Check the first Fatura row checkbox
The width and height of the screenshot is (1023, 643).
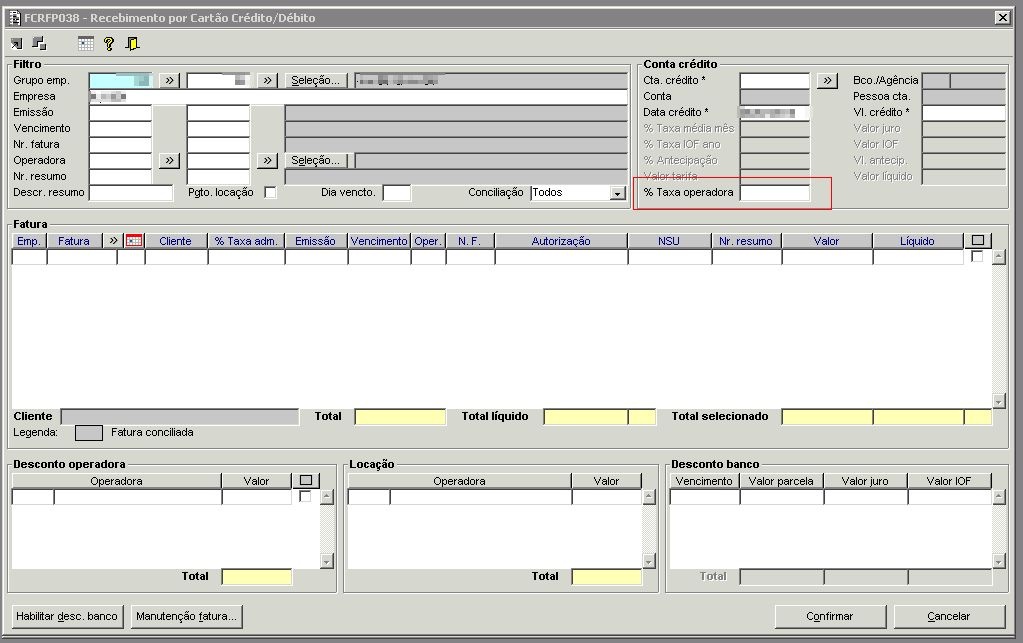[x=977, y=256]
